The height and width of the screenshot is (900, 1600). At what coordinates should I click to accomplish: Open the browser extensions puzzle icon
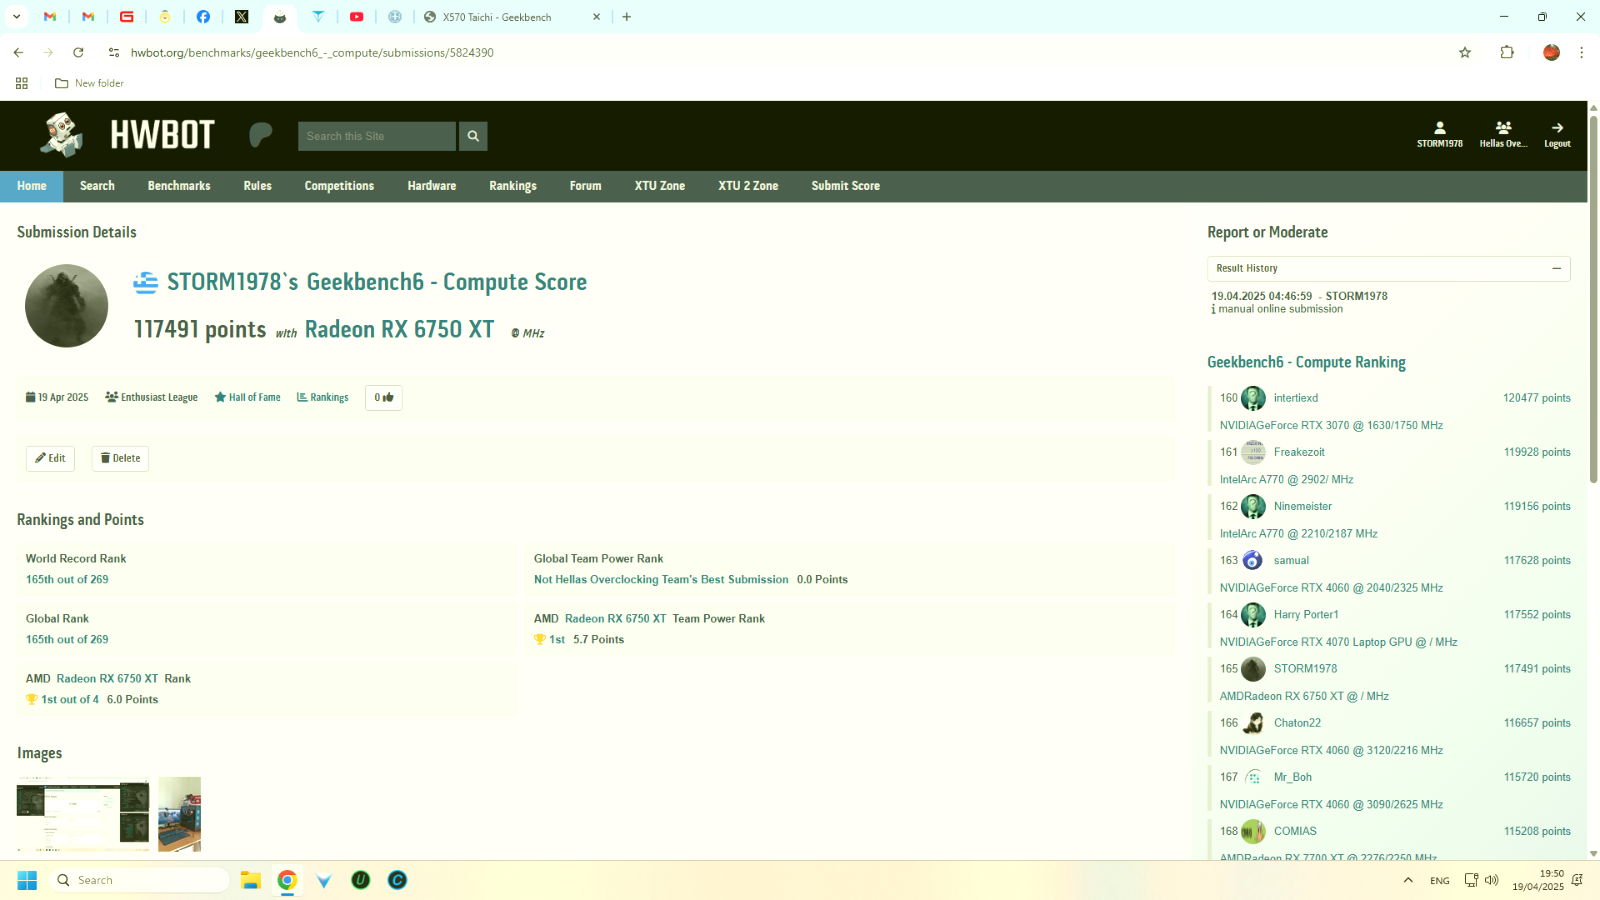pyautogui.click(x=1507, y=53)
